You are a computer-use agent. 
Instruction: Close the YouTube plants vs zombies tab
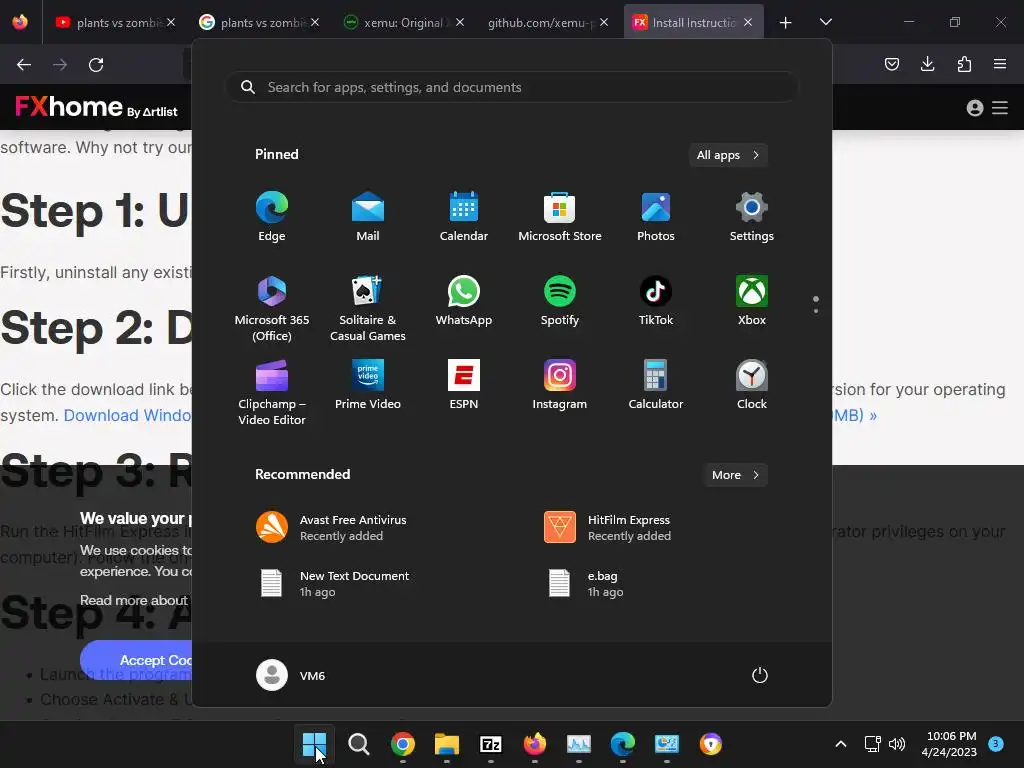point(170,22)
